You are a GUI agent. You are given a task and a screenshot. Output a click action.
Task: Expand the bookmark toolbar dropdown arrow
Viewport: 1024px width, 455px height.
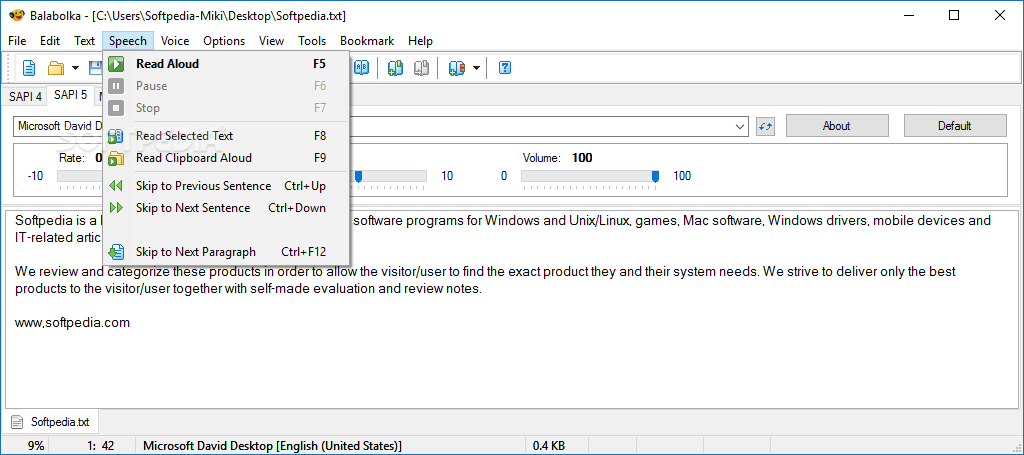pyautogui.click(x=476, y=67)
